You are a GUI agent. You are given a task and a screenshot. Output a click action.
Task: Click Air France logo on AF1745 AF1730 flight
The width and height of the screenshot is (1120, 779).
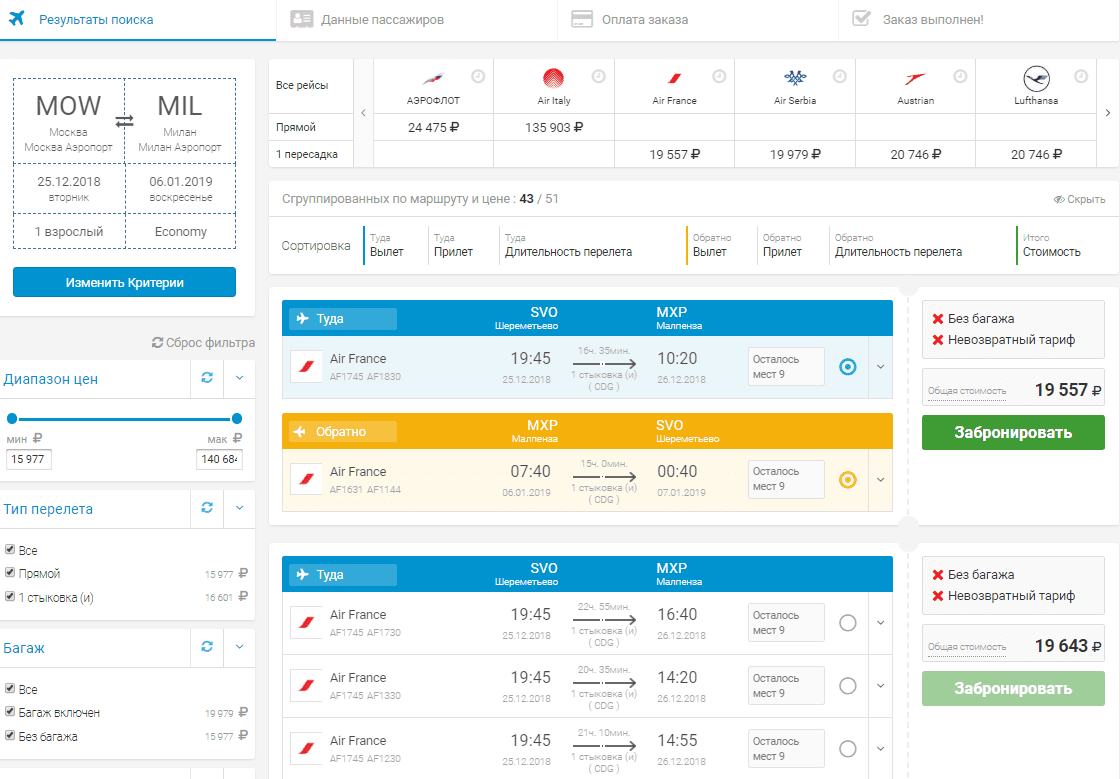[x=306, y=623]
